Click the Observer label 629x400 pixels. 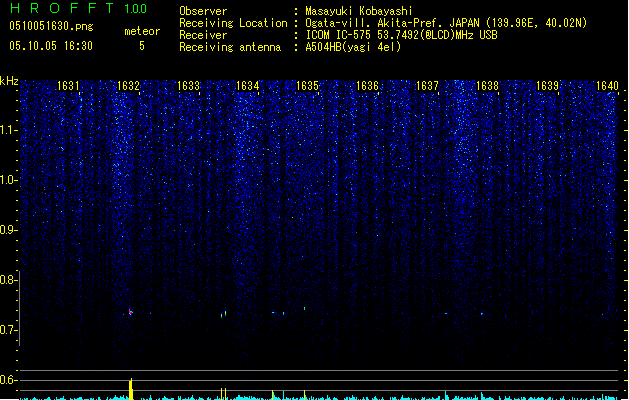203,11
